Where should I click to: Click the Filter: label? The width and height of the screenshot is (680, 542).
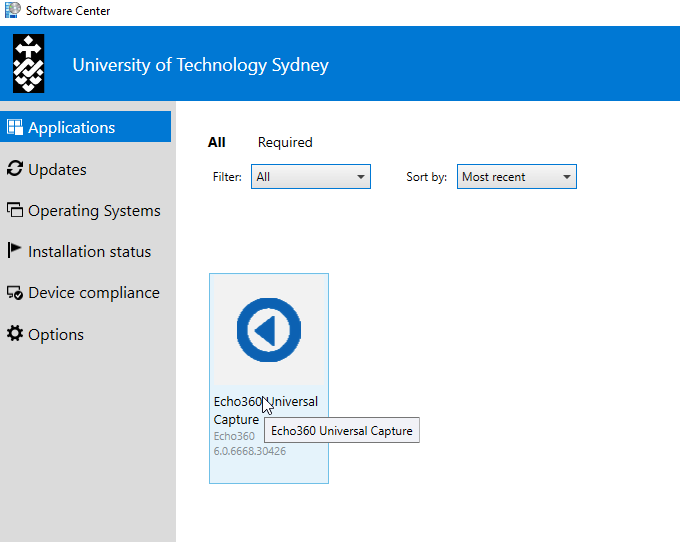click(227, 177)
